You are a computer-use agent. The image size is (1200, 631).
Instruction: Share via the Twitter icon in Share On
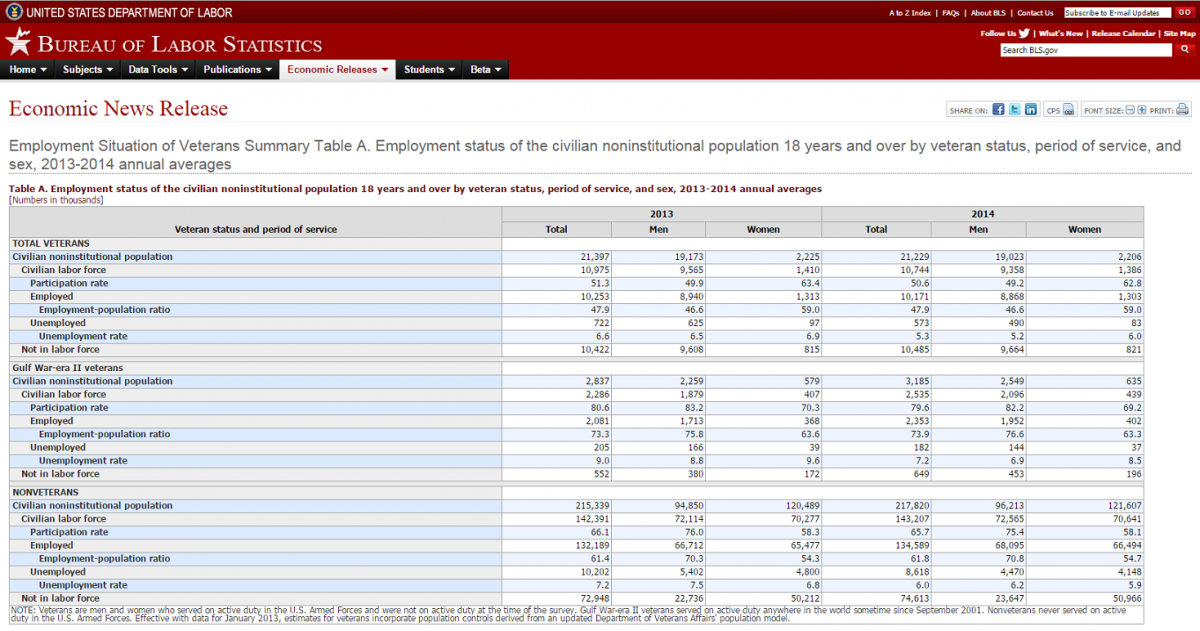coord(1014,110)
